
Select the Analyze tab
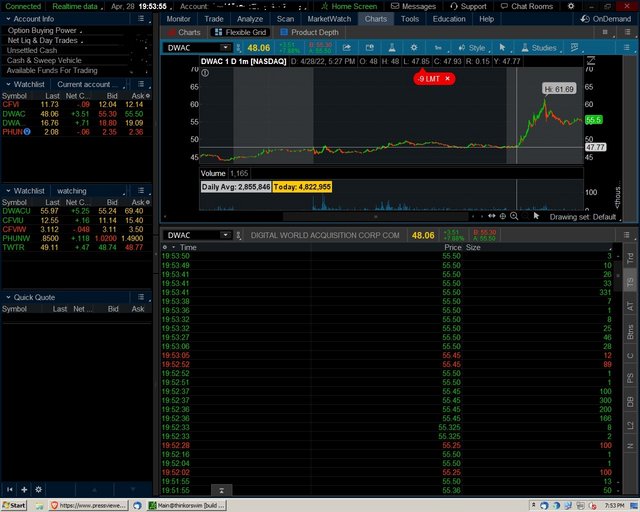250,19
